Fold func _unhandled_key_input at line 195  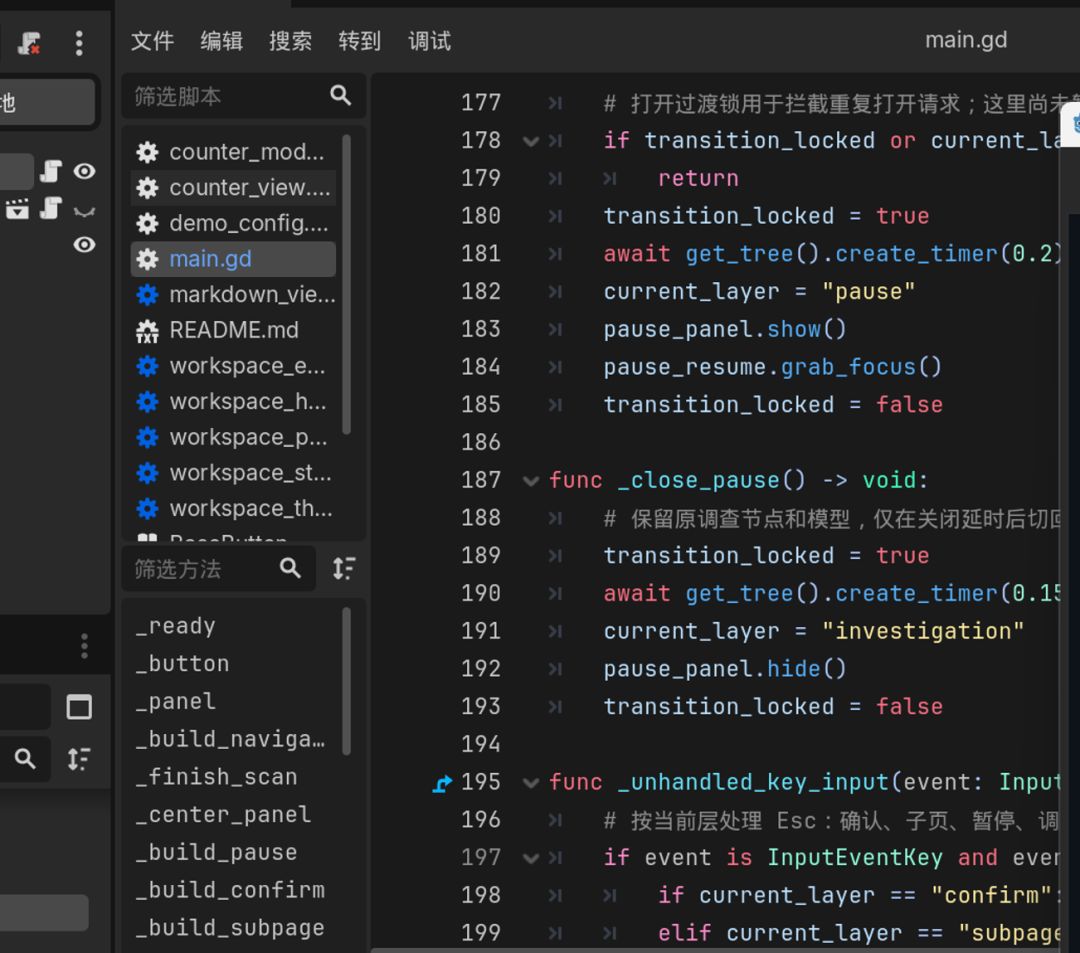point(530,783)
